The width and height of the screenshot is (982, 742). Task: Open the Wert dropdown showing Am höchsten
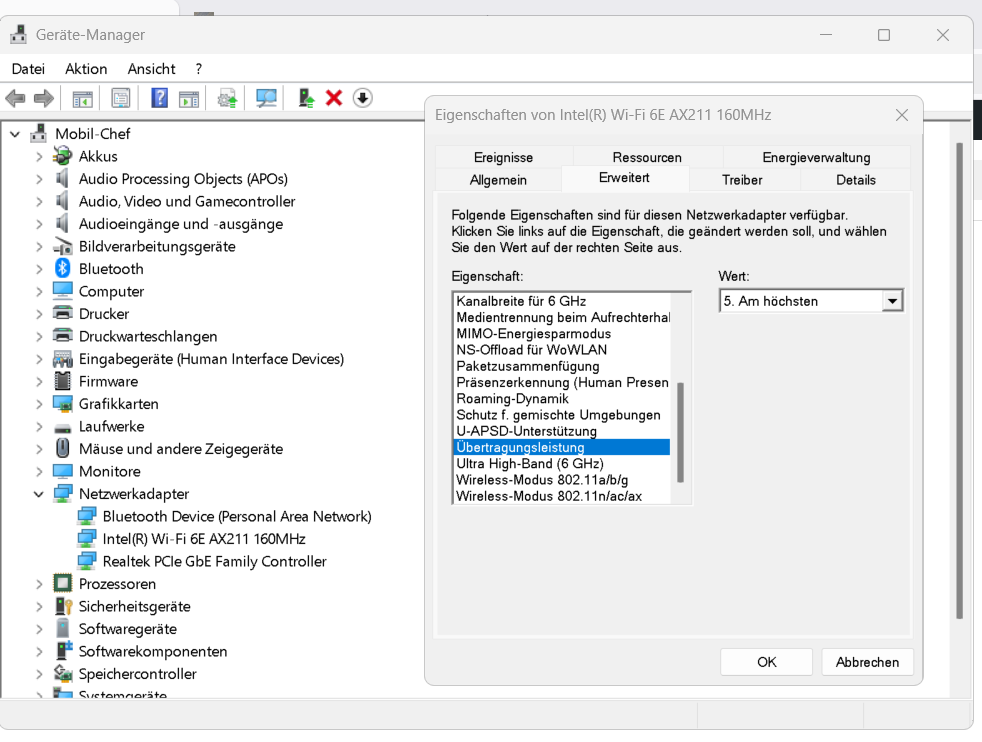click(x=892, y=301)
